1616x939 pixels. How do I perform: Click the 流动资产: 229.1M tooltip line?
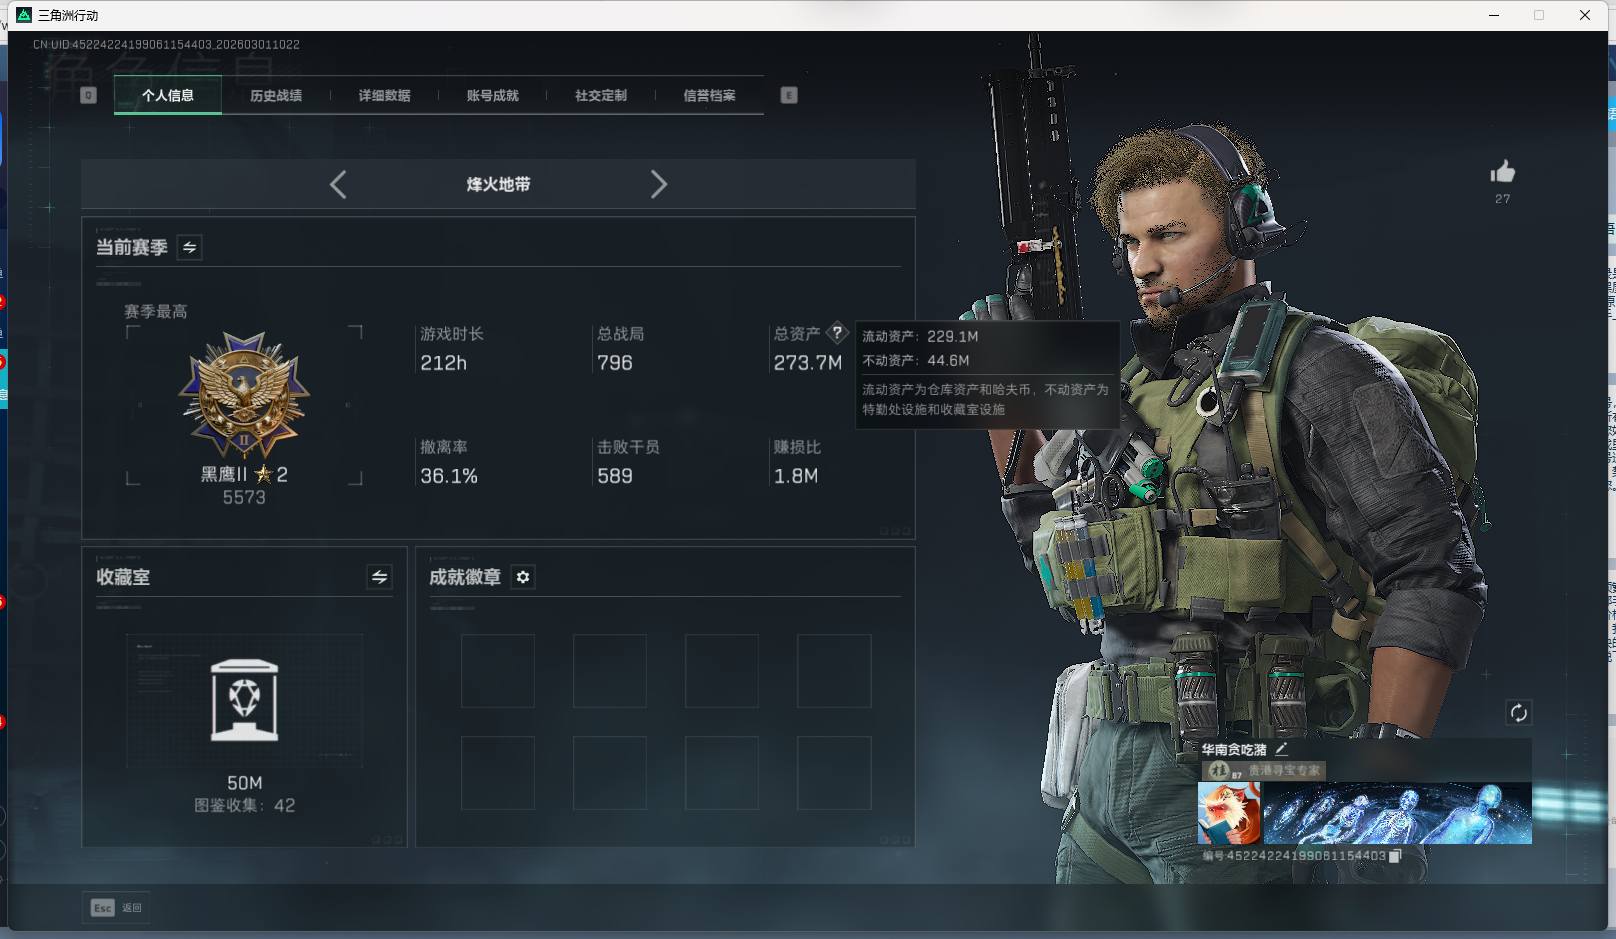[920, 336]
